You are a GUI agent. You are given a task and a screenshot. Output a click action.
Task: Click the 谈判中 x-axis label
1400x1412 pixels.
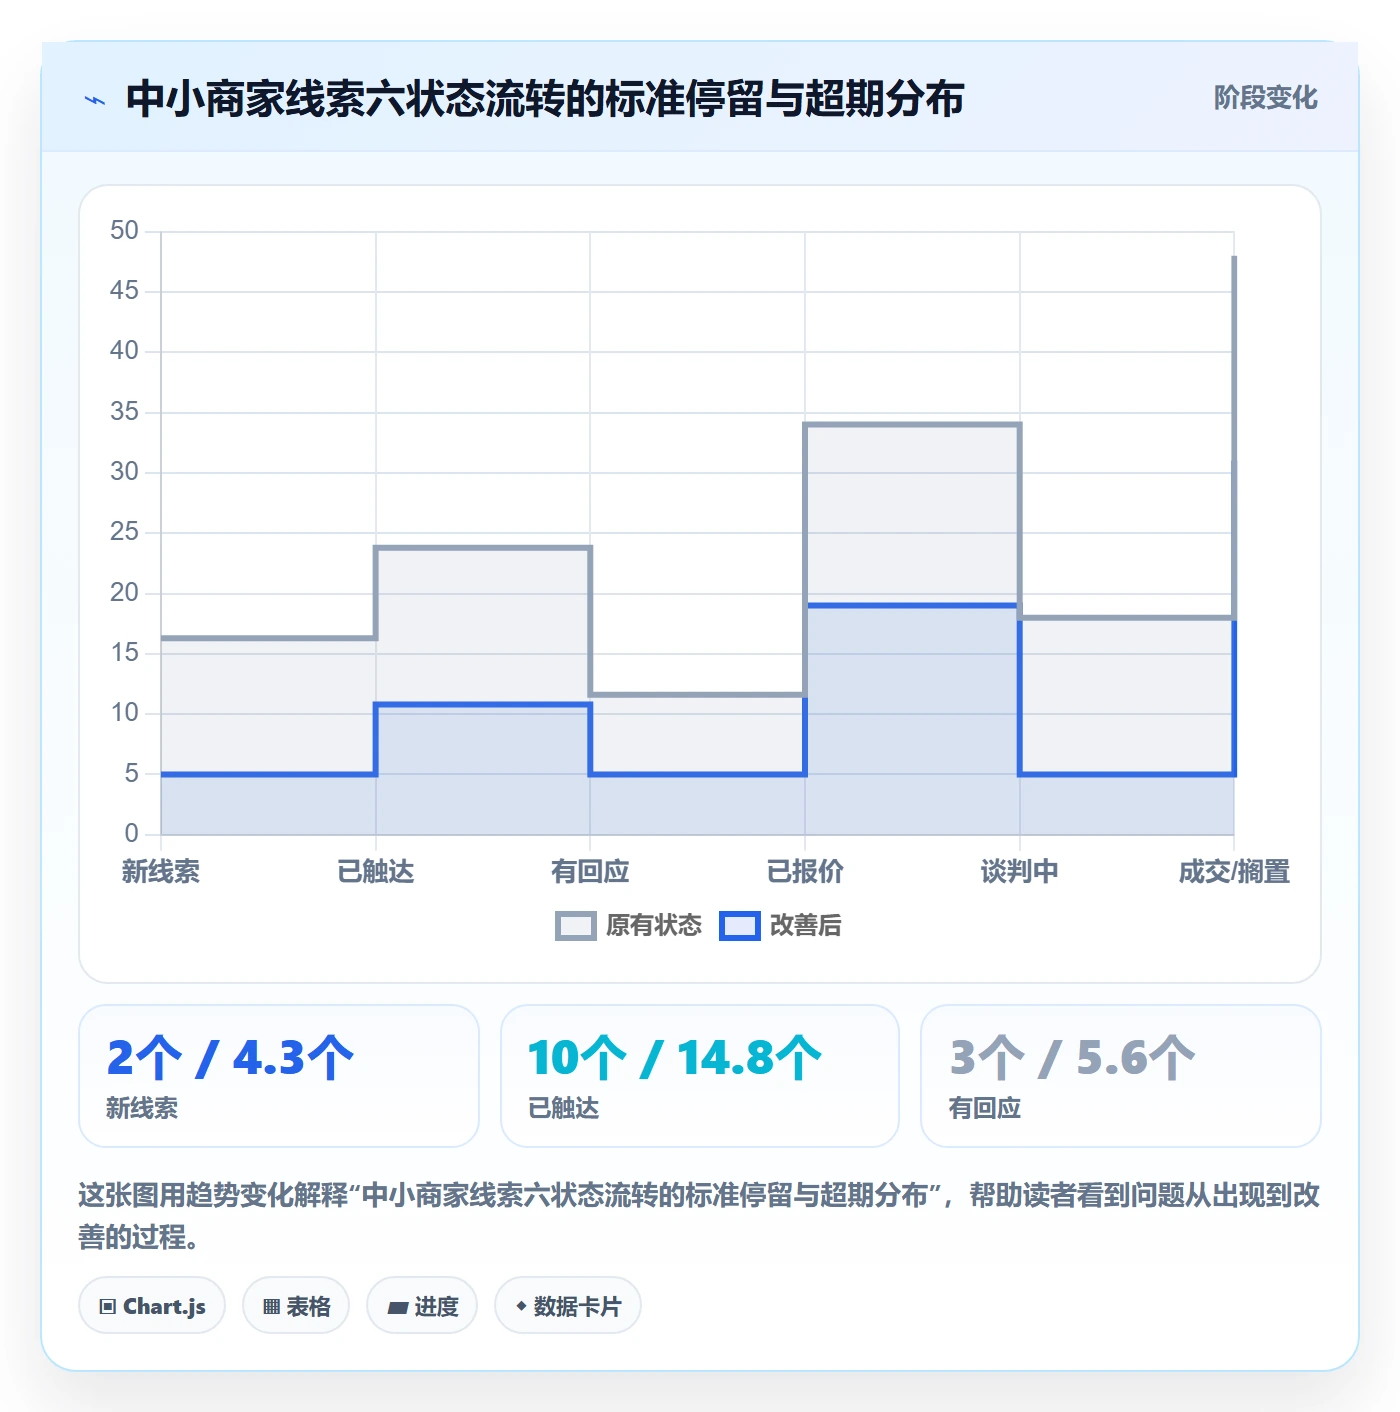click(1020, 872)
